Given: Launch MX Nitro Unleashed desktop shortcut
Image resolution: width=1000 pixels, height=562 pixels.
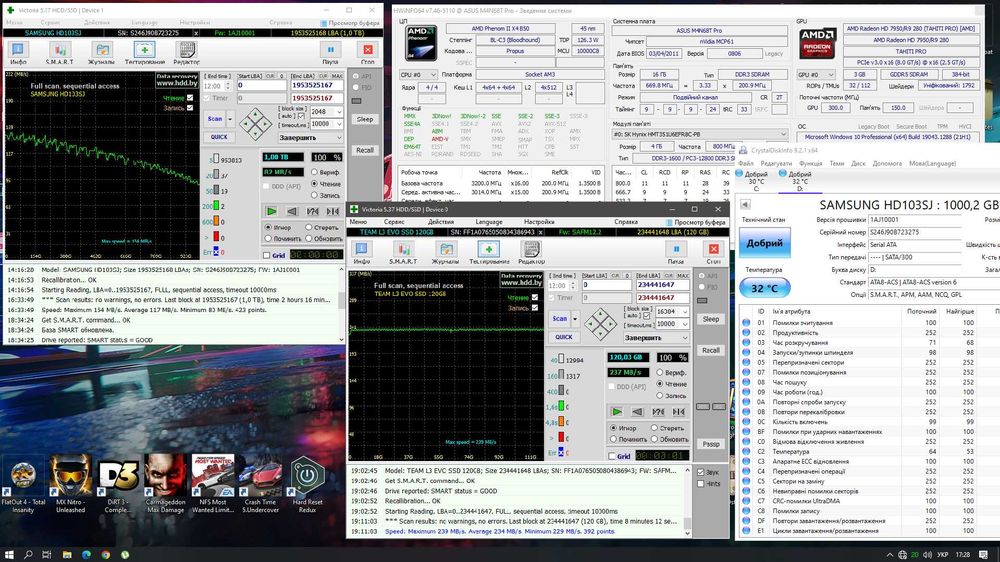Looking at the screenshot, I should 70,485.
